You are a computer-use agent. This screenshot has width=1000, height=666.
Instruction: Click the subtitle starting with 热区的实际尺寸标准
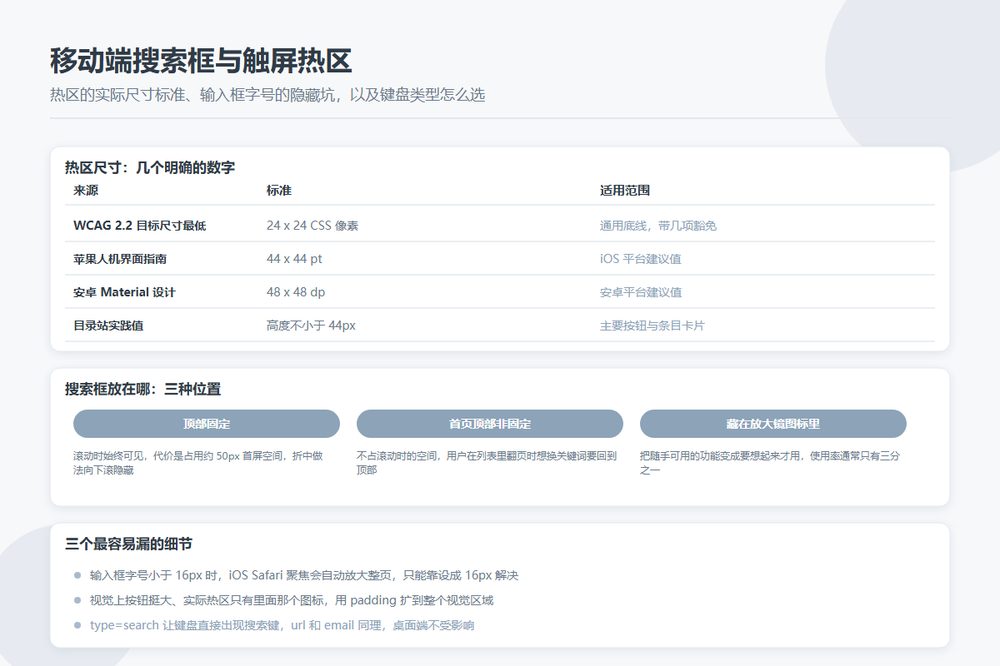pyautogui.click(x=267, y=95)
